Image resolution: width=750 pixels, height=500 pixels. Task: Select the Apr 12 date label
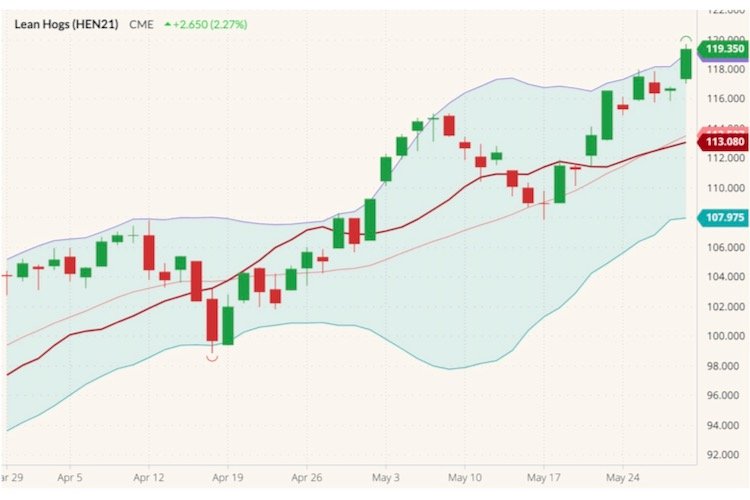(148, 478)
